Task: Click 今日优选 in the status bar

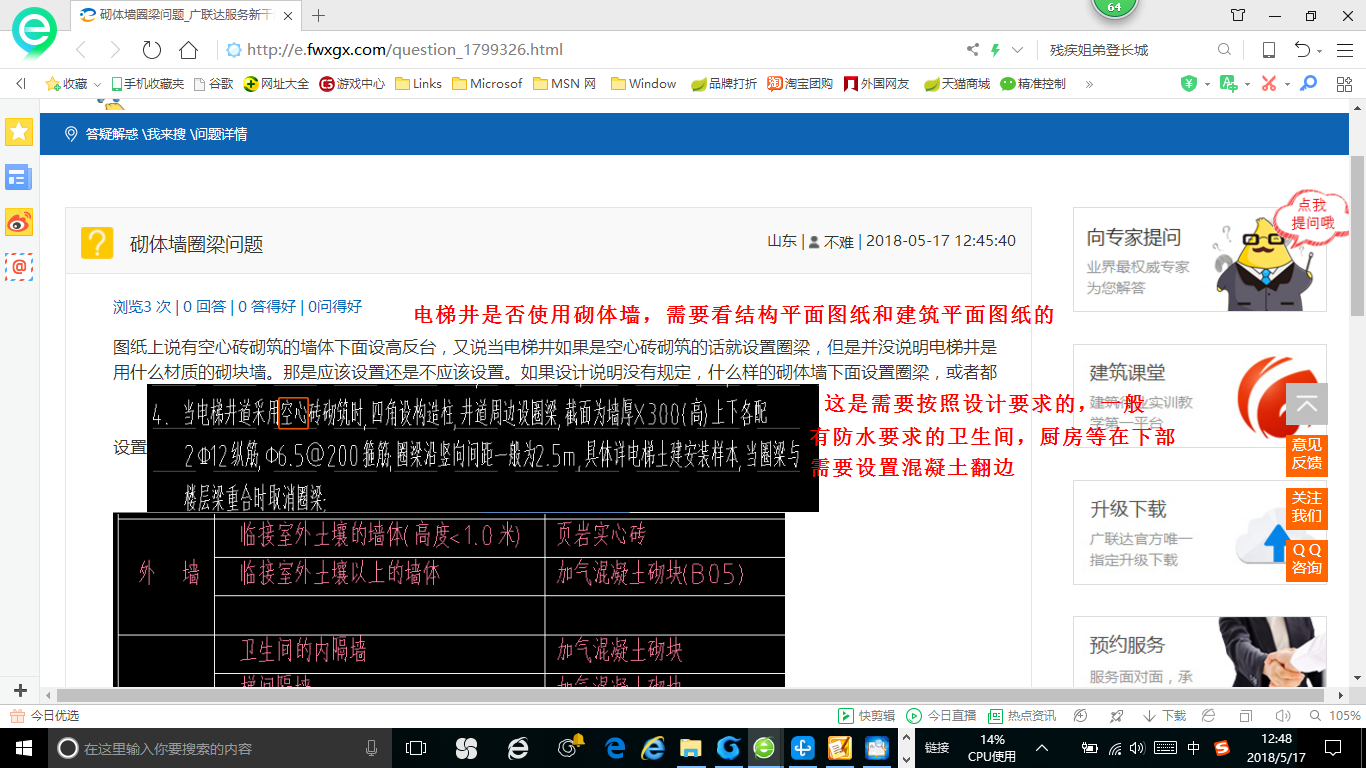Action: coord(44,716)
